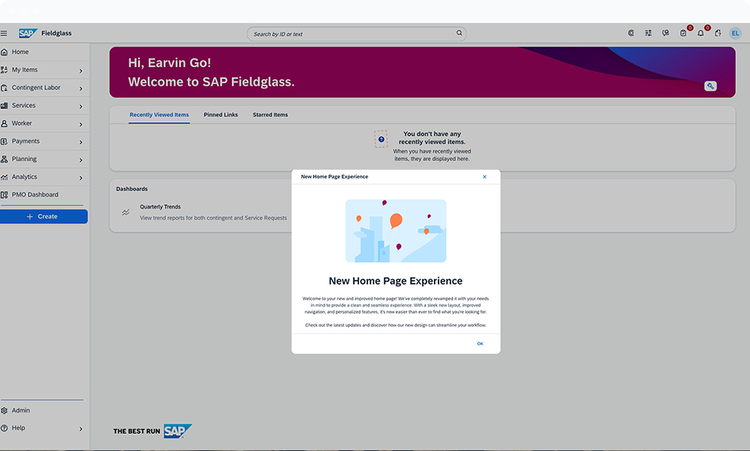Switch to the Starred Items tab
This screenshot has width=750, height=451.
(270, 115)
